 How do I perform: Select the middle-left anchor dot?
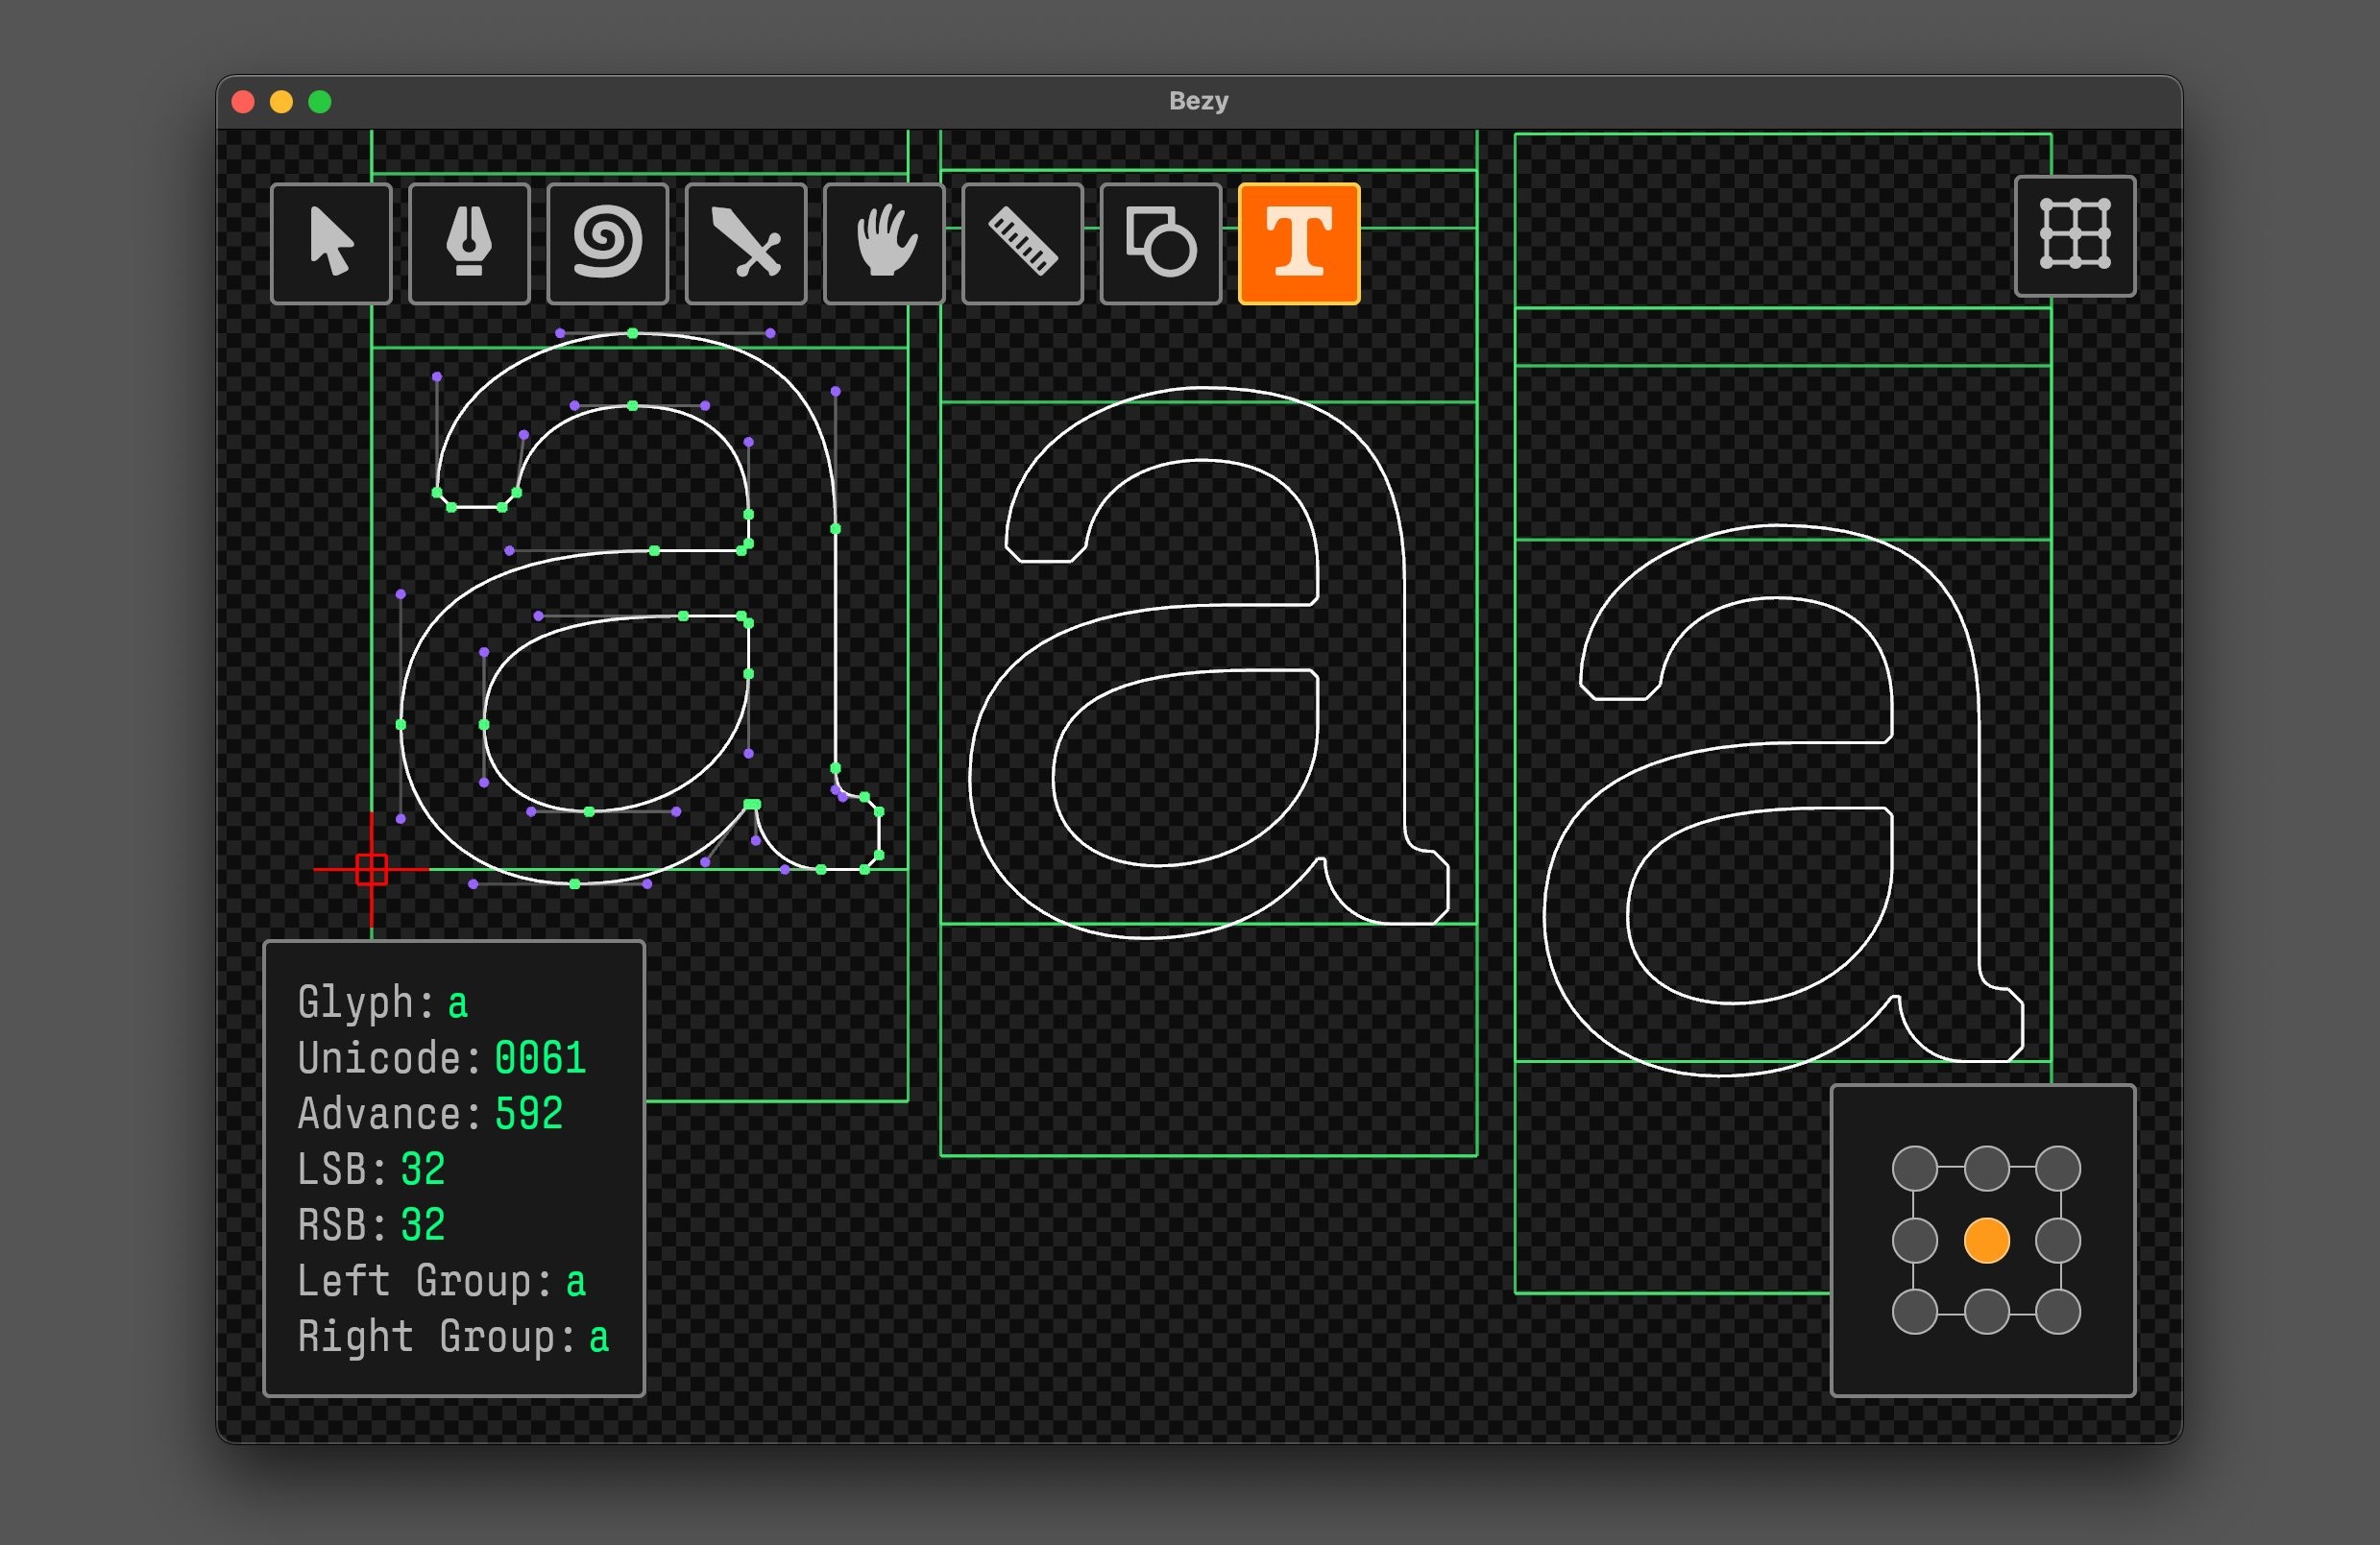[1914, 1241]
